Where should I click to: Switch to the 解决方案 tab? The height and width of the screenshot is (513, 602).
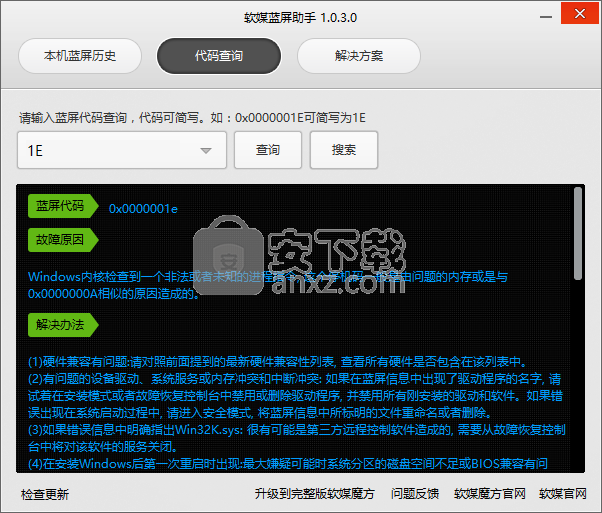359,56
